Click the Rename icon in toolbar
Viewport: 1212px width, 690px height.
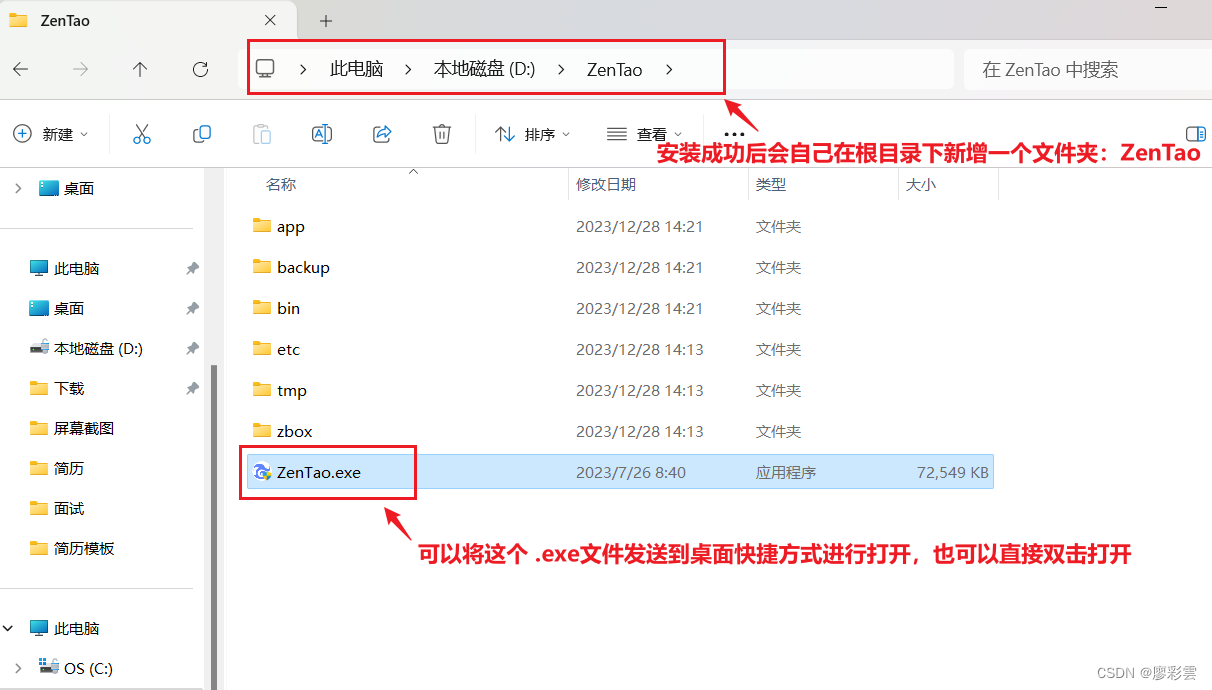pos(322,134)
